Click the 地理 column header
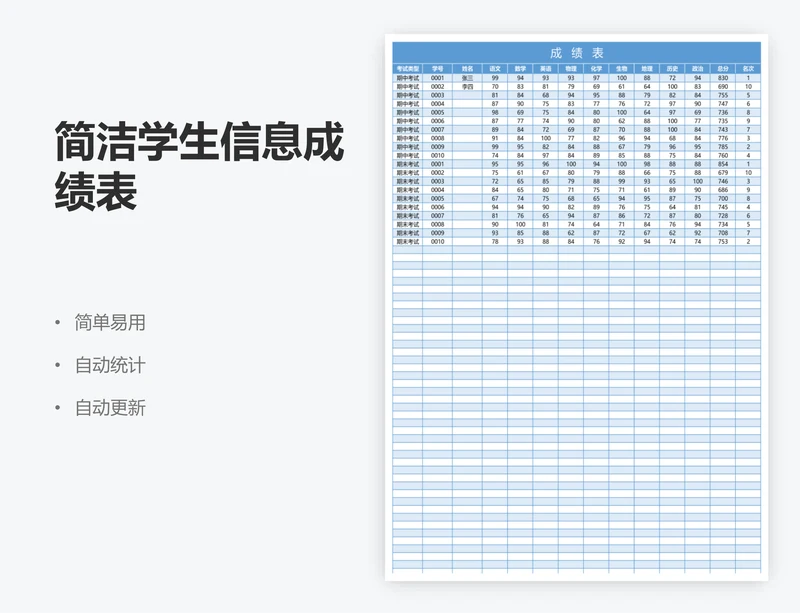 click(647, 68)
